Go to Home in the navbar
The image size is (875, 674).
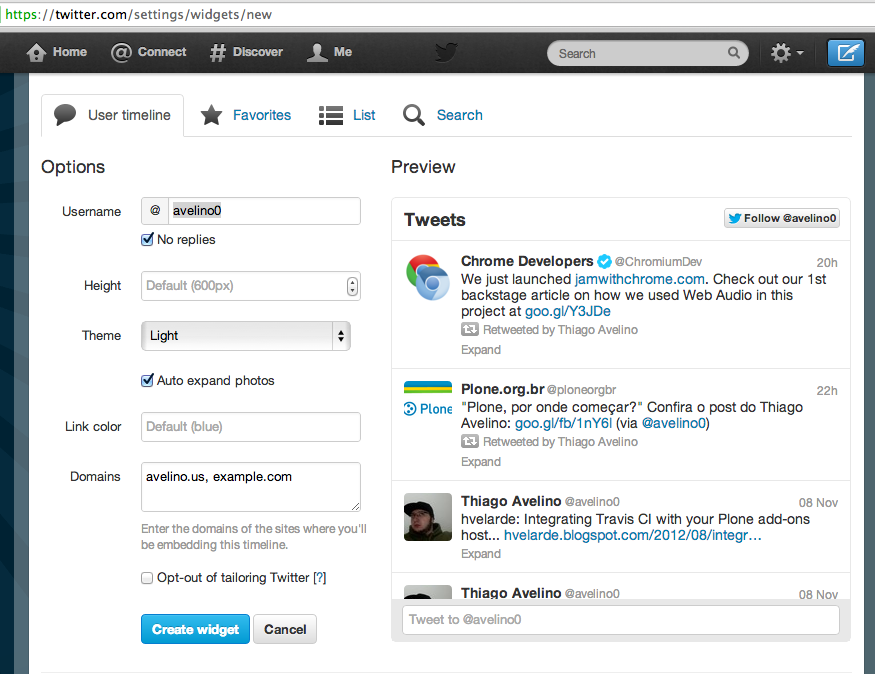[x=56, y=52]
